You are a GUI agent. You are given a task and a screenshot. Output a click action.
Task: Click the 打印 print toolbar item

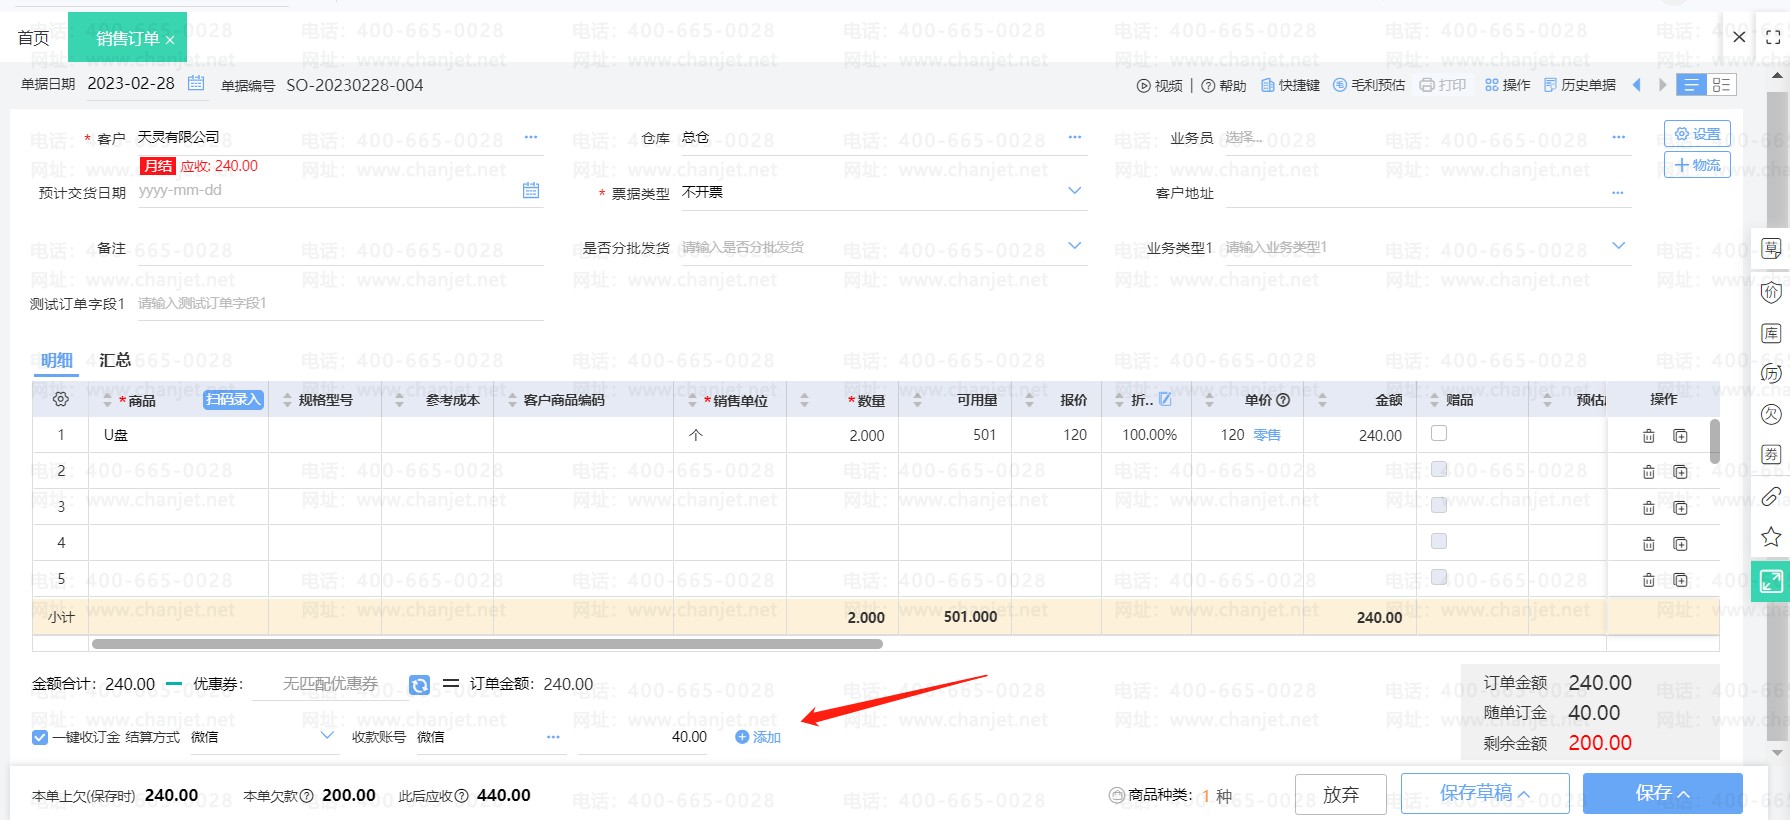tap(1443, 86)
